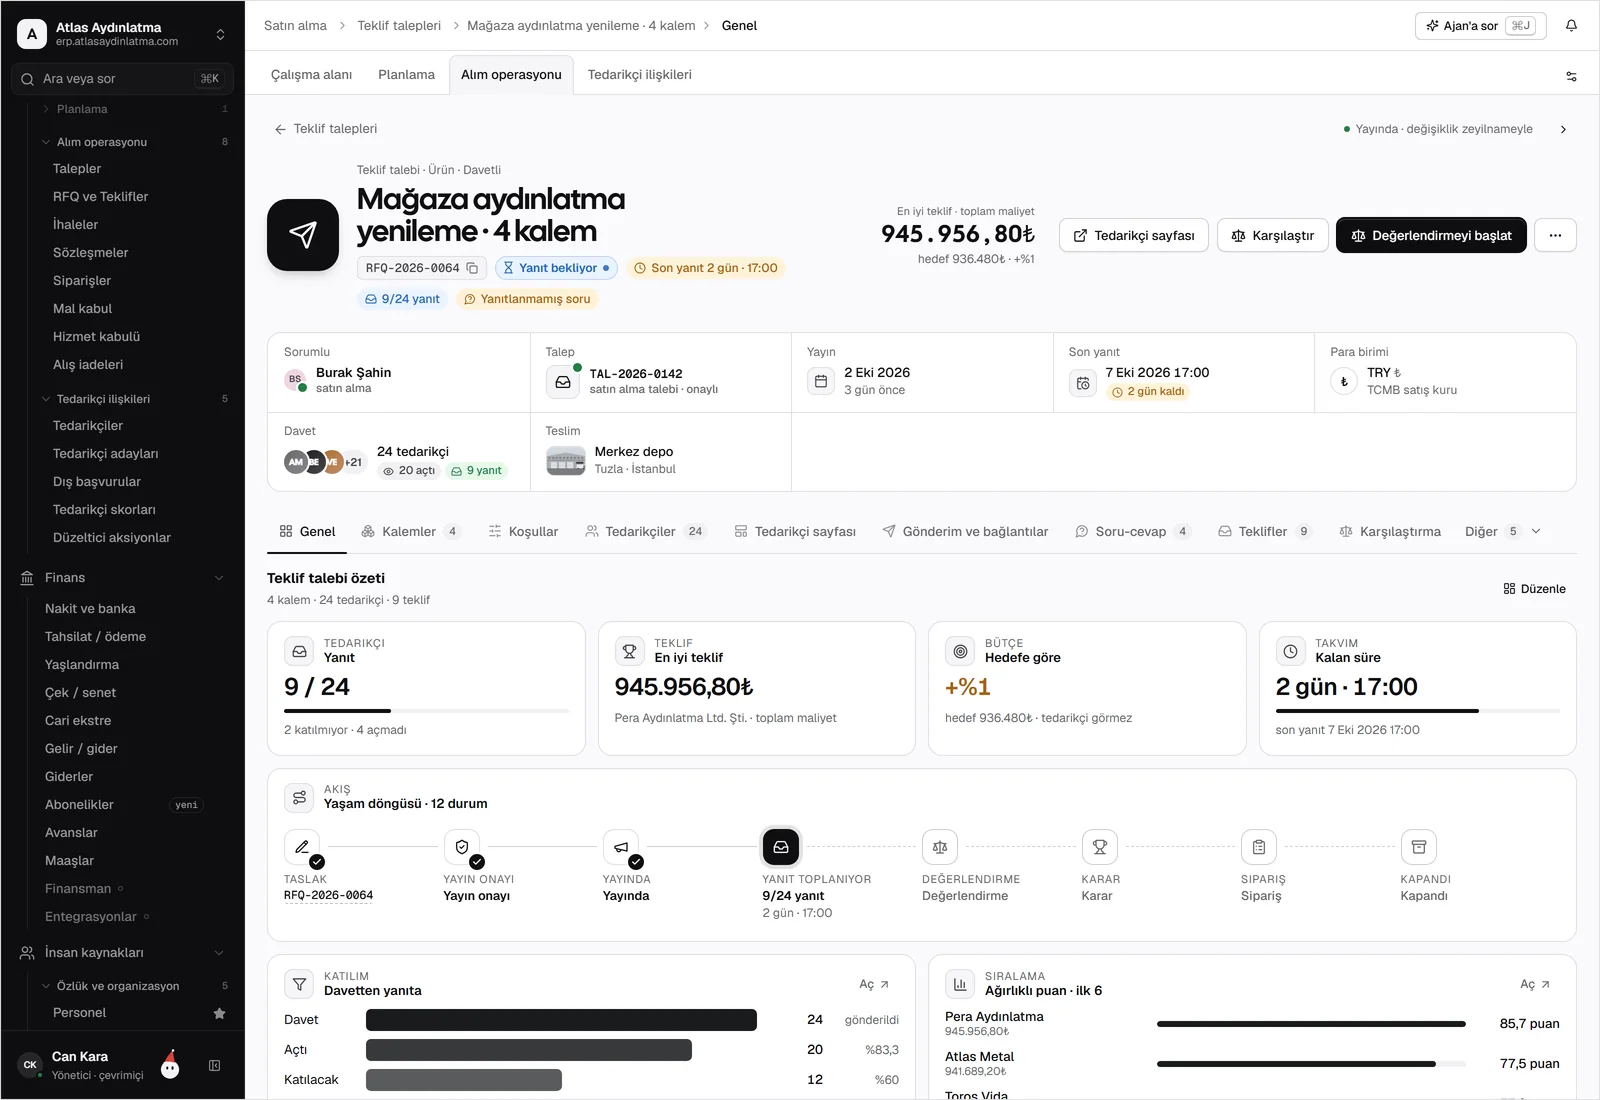
Task: Collapse Özlük ve organizasyon group
Action: [46, 986]
